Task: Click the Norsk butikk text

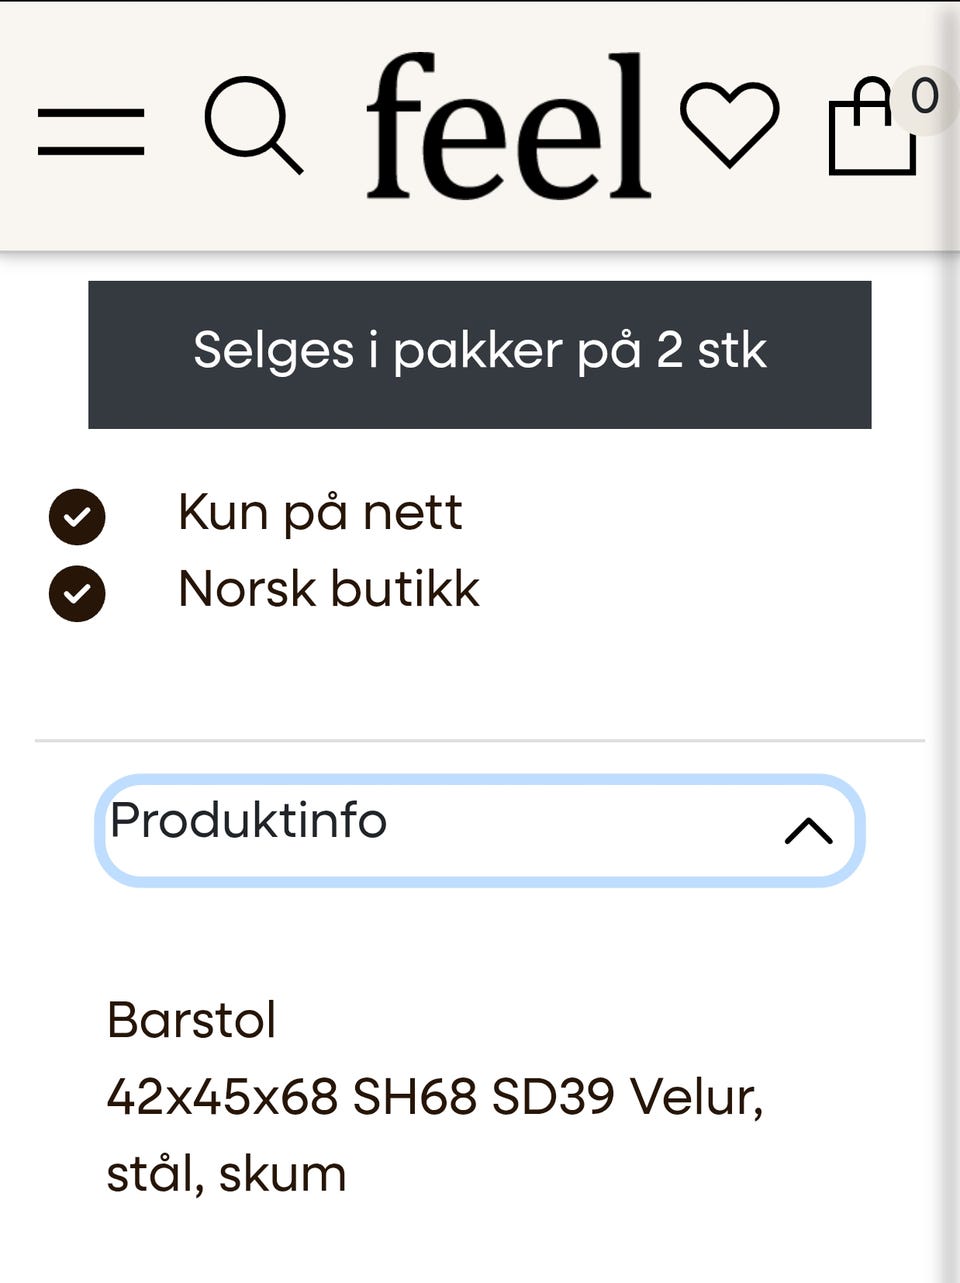Action: (x=329, y=589)
